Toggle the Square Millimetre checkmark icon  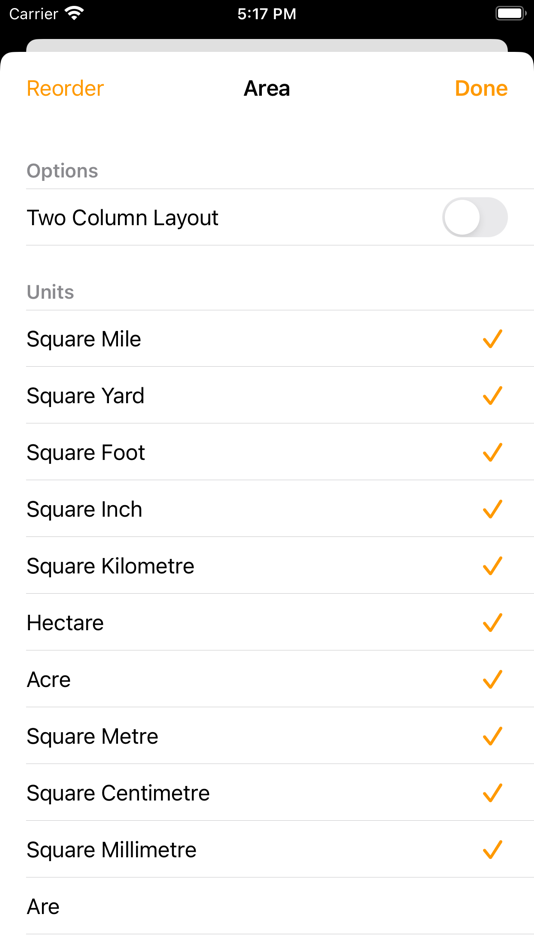[492, 849]
